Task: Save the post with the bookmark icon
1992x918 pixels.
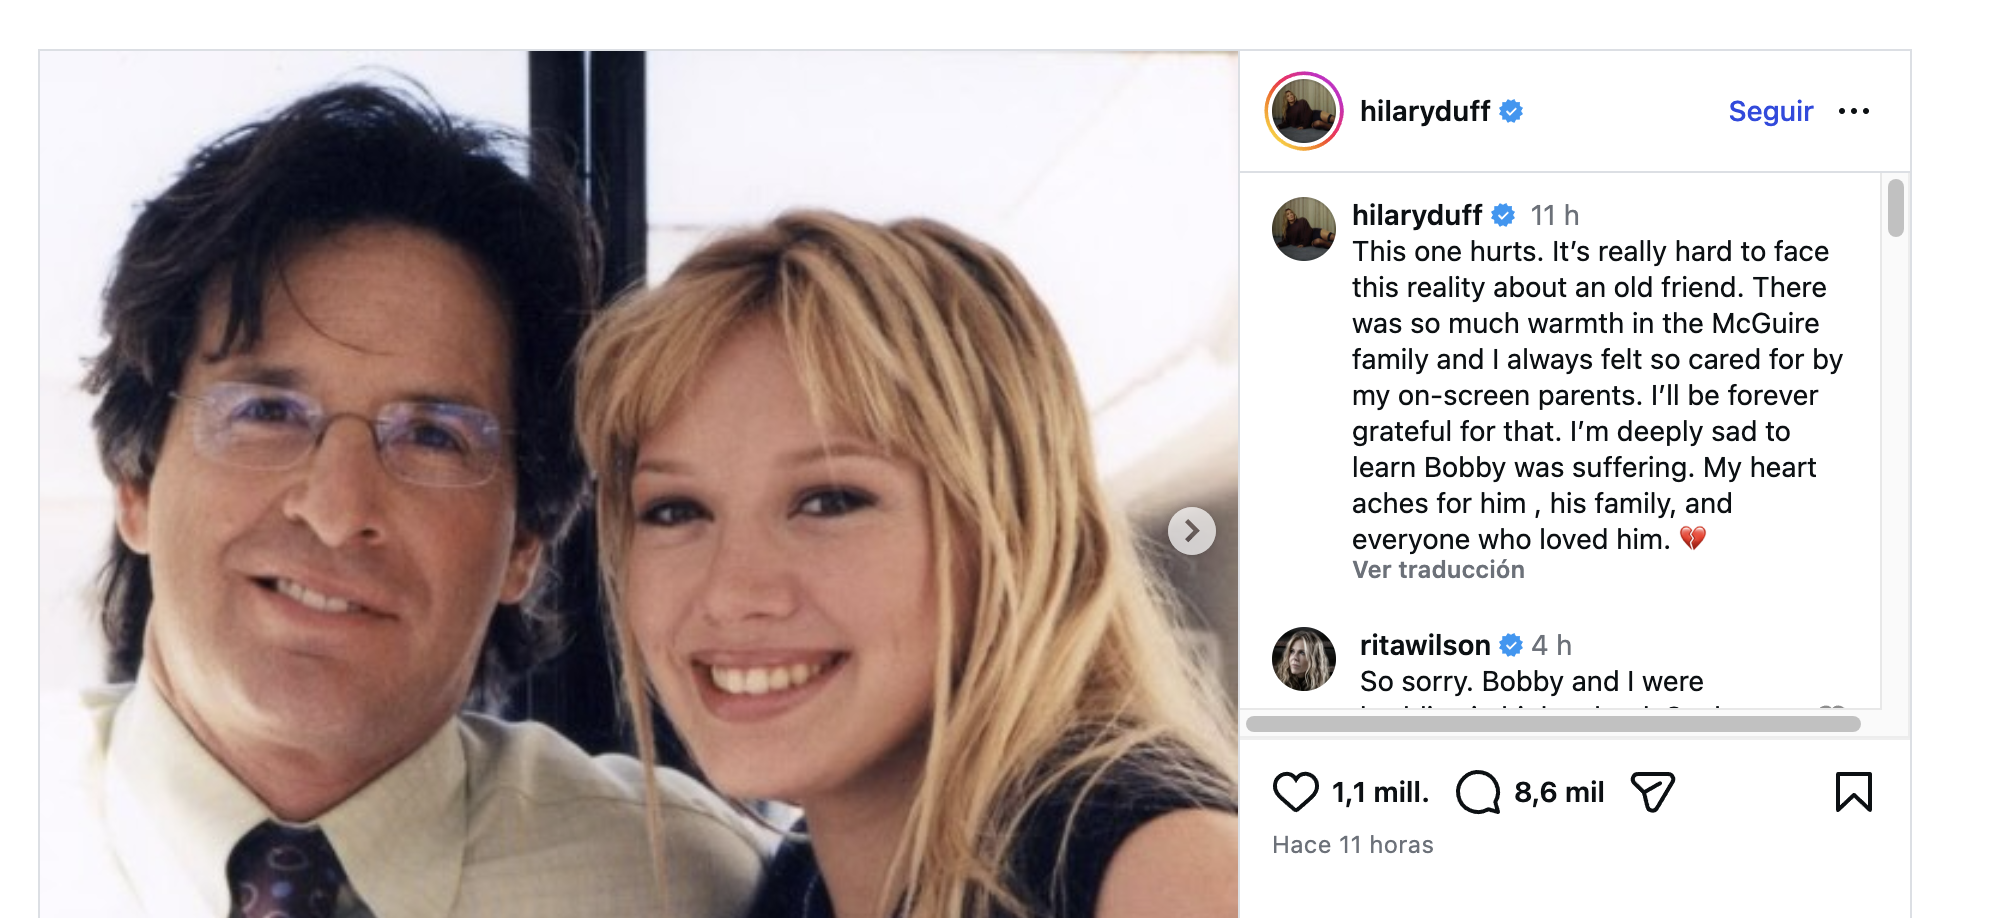Action: pos(1853,792)
